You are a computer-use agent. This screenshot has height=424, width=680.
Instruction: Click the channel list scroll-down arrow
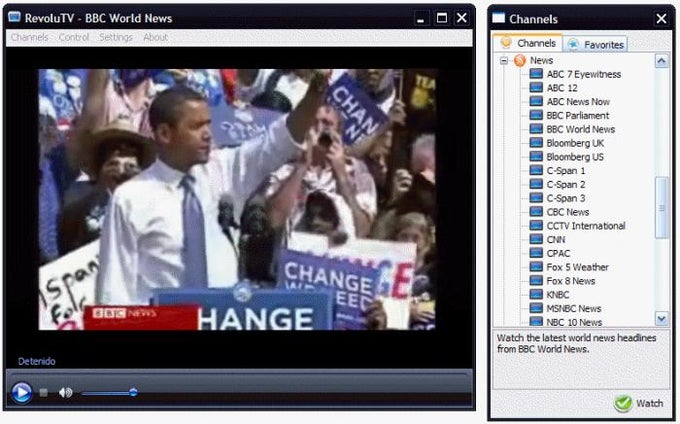click(x=661, y=319)
